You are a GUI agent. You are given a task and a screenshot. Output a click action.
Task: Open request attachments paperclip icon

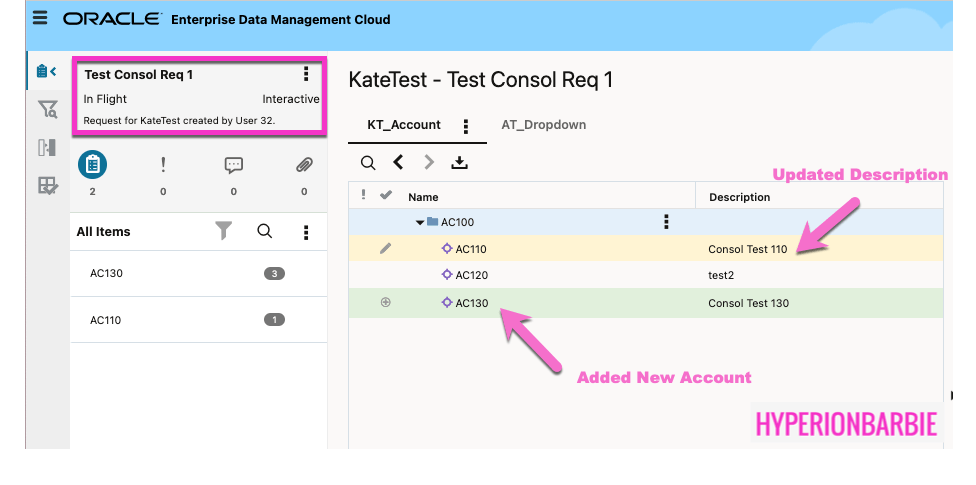click(x=304, y=165)
